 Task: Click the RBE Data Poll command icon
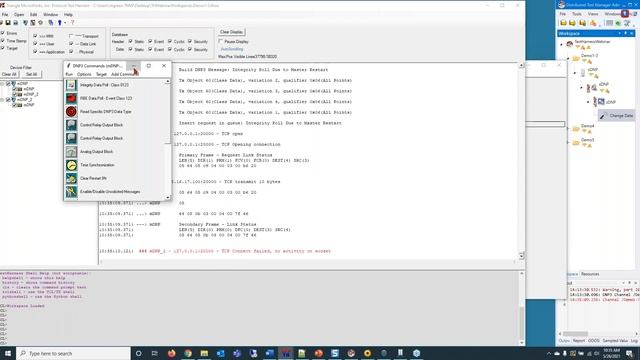point(71,98)
